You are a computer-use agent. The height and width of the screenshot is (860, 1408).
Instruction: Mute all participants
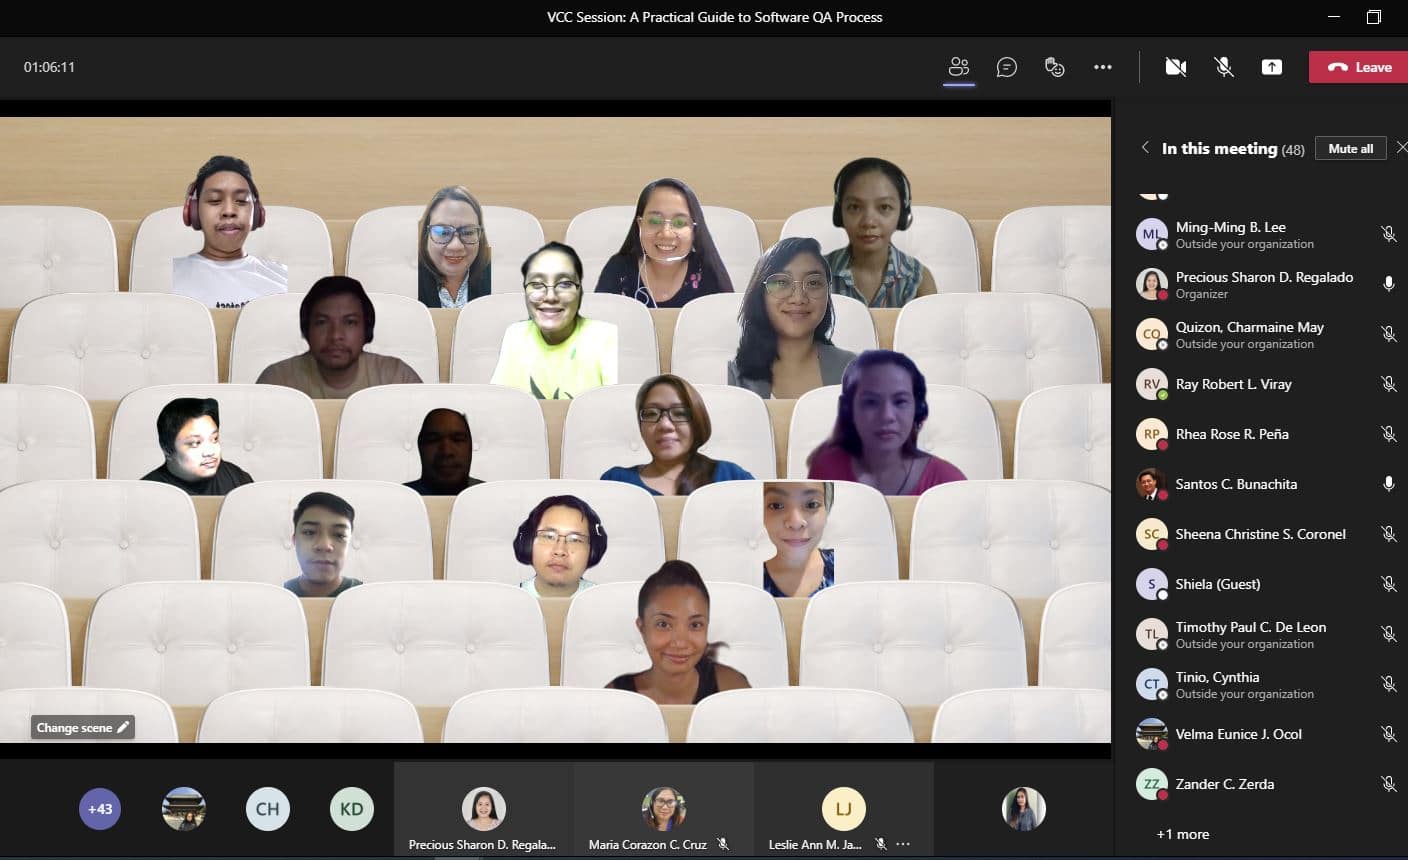coord(1350,148)
